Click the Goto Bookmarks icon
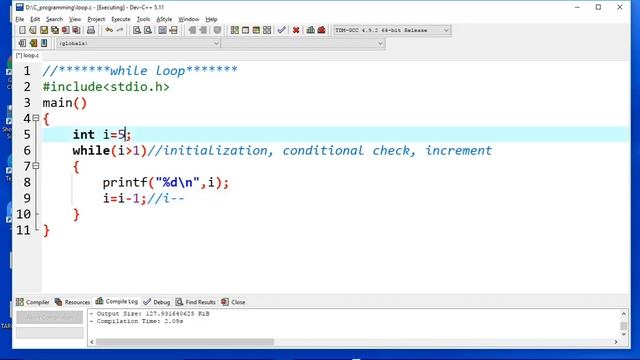Screen dimensions: 640x360 [x=44, y=43]
